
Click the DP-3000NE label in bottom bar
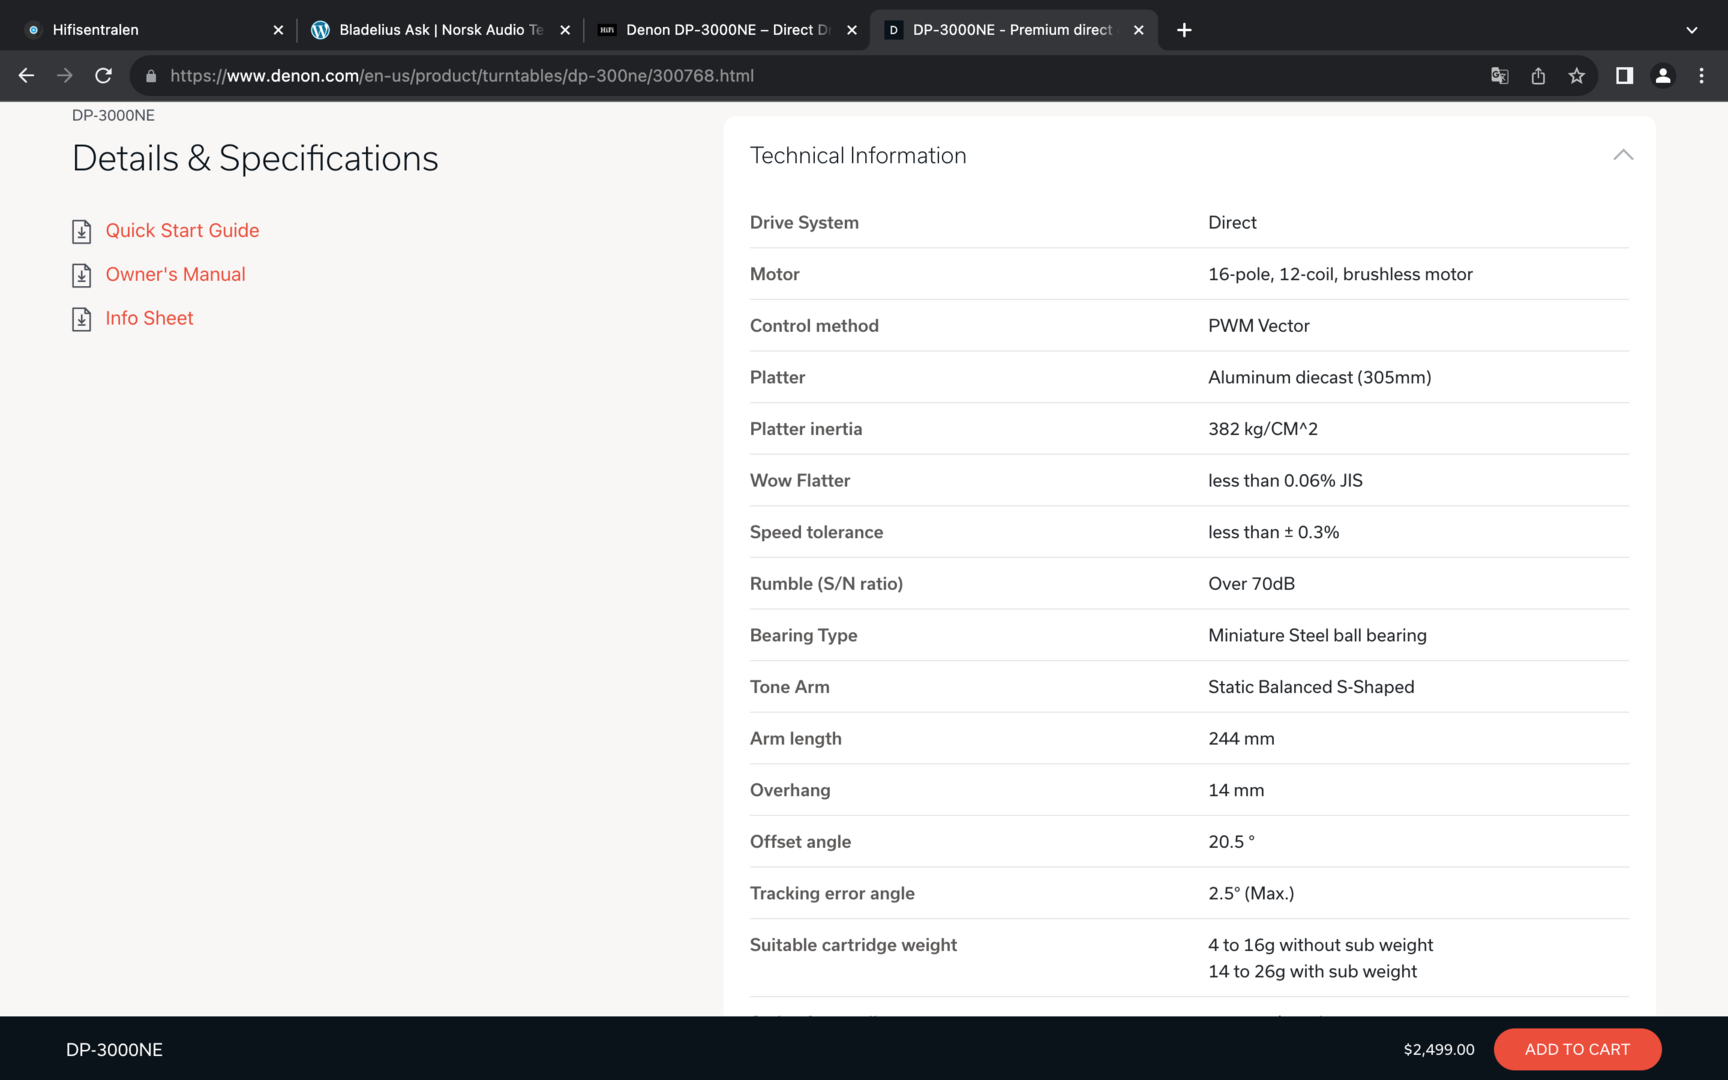click(114, 1050)
